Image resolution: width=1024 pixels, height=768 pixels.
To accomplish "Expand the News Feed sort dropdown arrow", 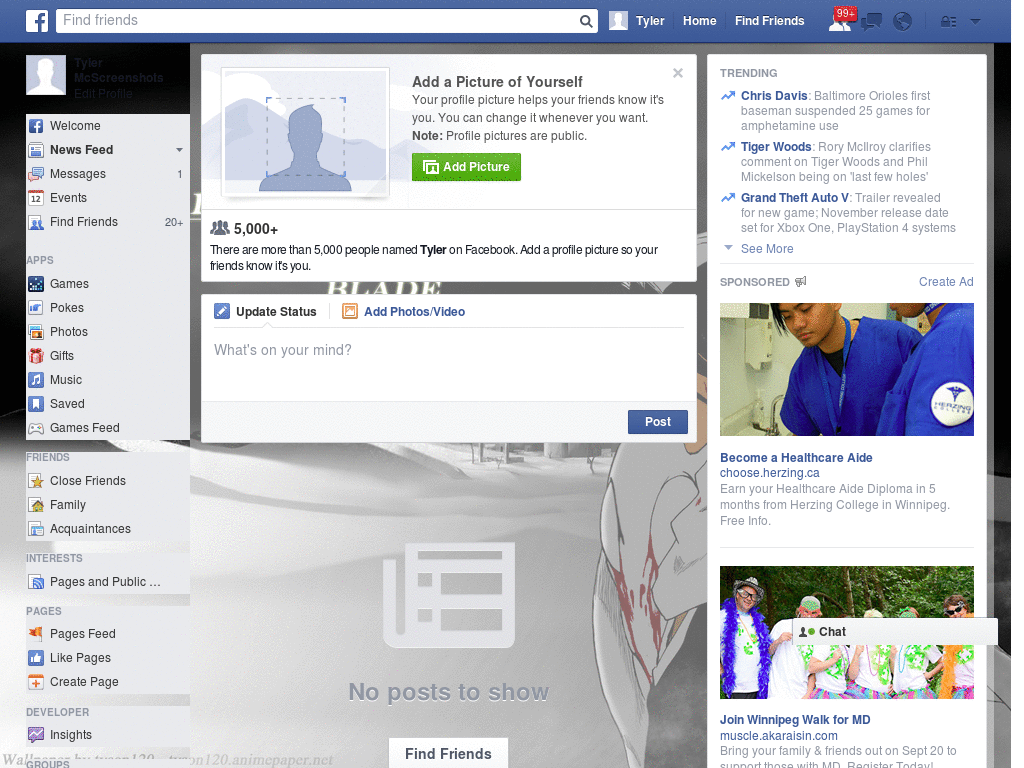I will [179, 150].
